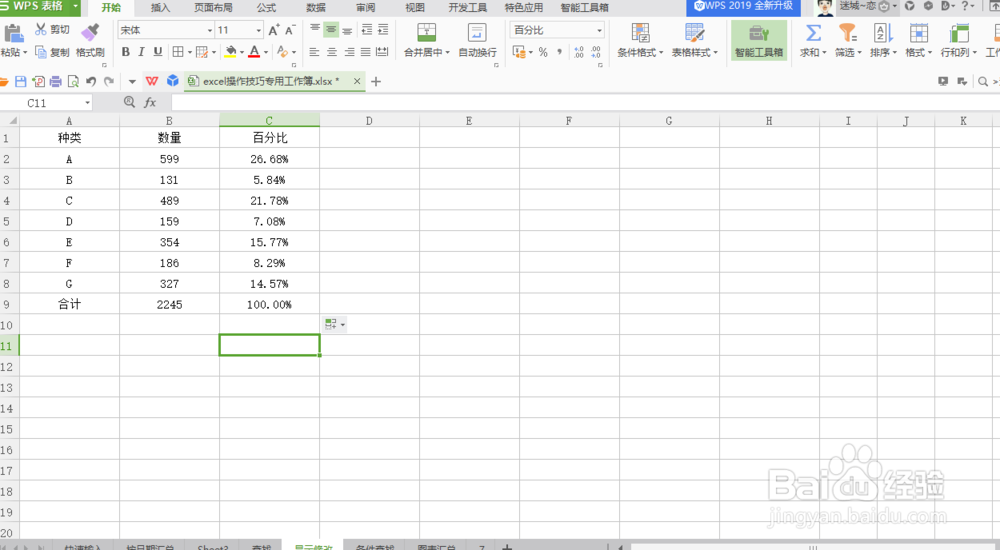Click the fill color bucket icon
This screenshot has width=1000, height=550.
coord(231,52)
